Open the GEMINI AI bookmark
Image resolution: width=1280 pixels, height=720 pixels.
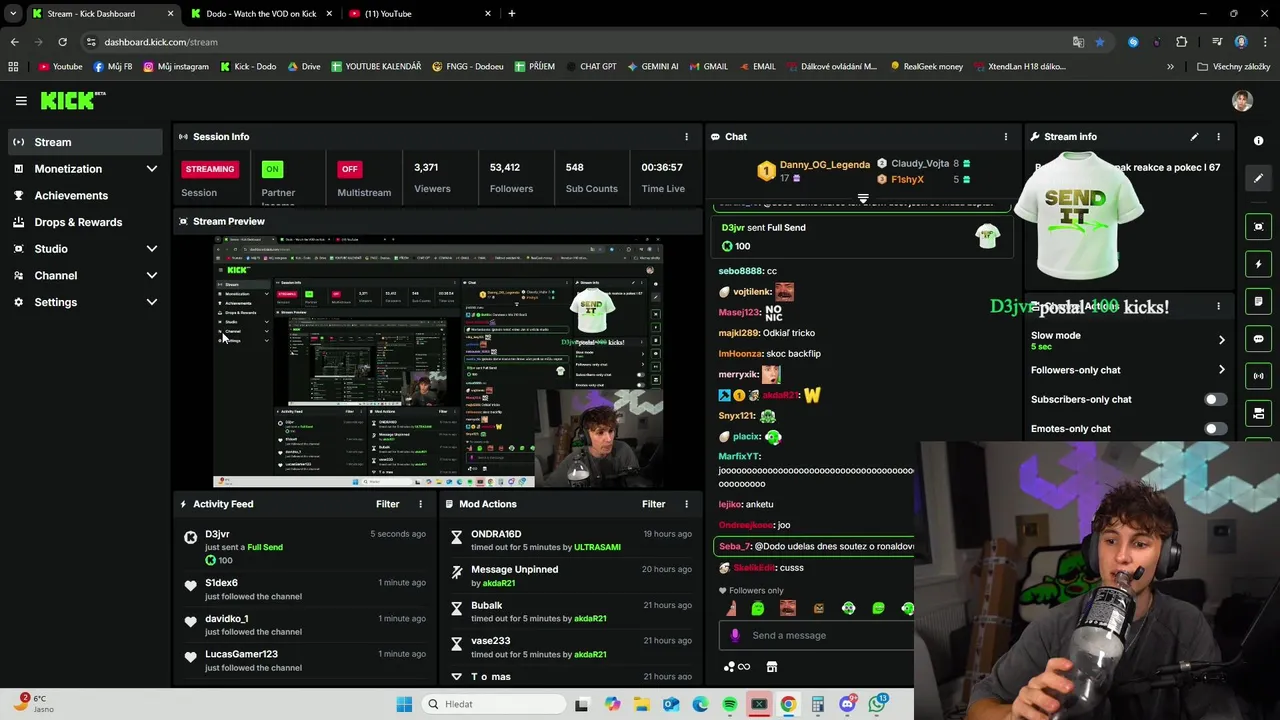652,67
